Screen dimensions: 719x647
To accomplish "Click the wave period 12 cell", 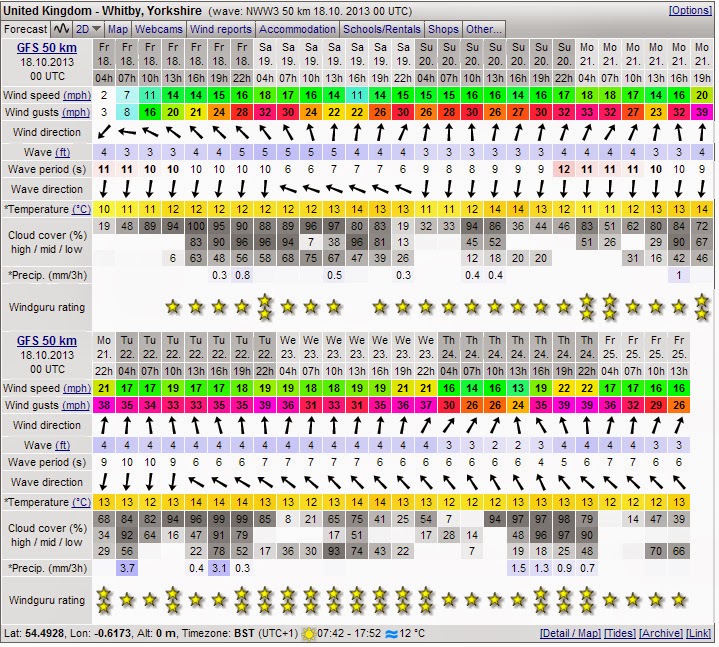I will pos(564,169).
